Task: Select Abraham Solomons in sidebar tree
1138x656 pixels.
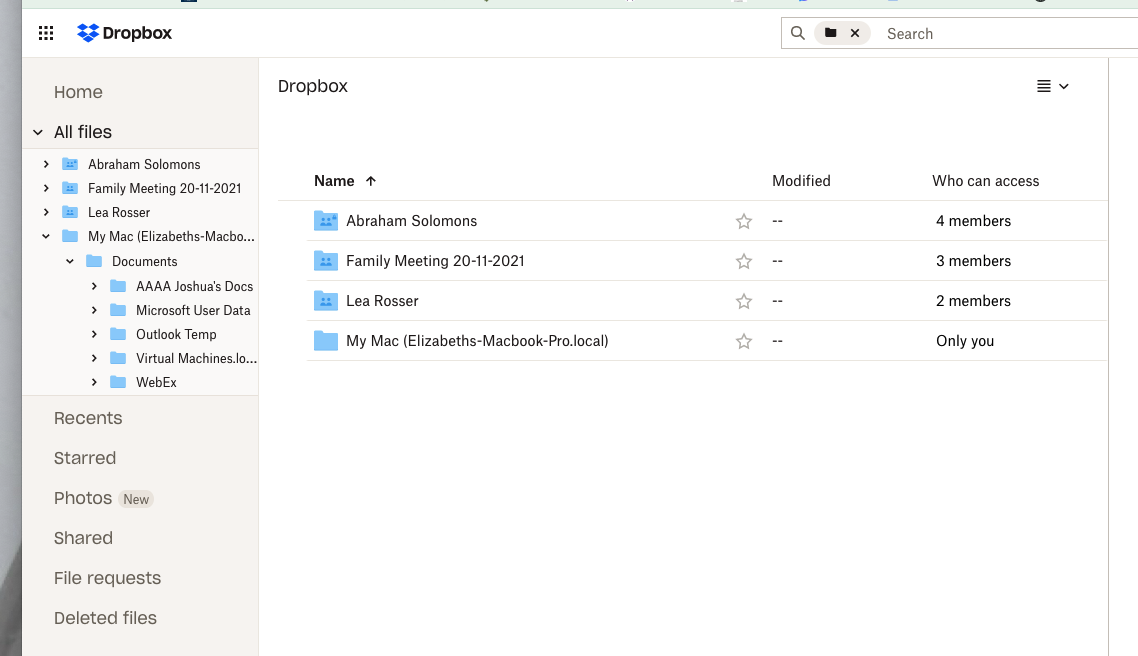Action: coord(144,164)
